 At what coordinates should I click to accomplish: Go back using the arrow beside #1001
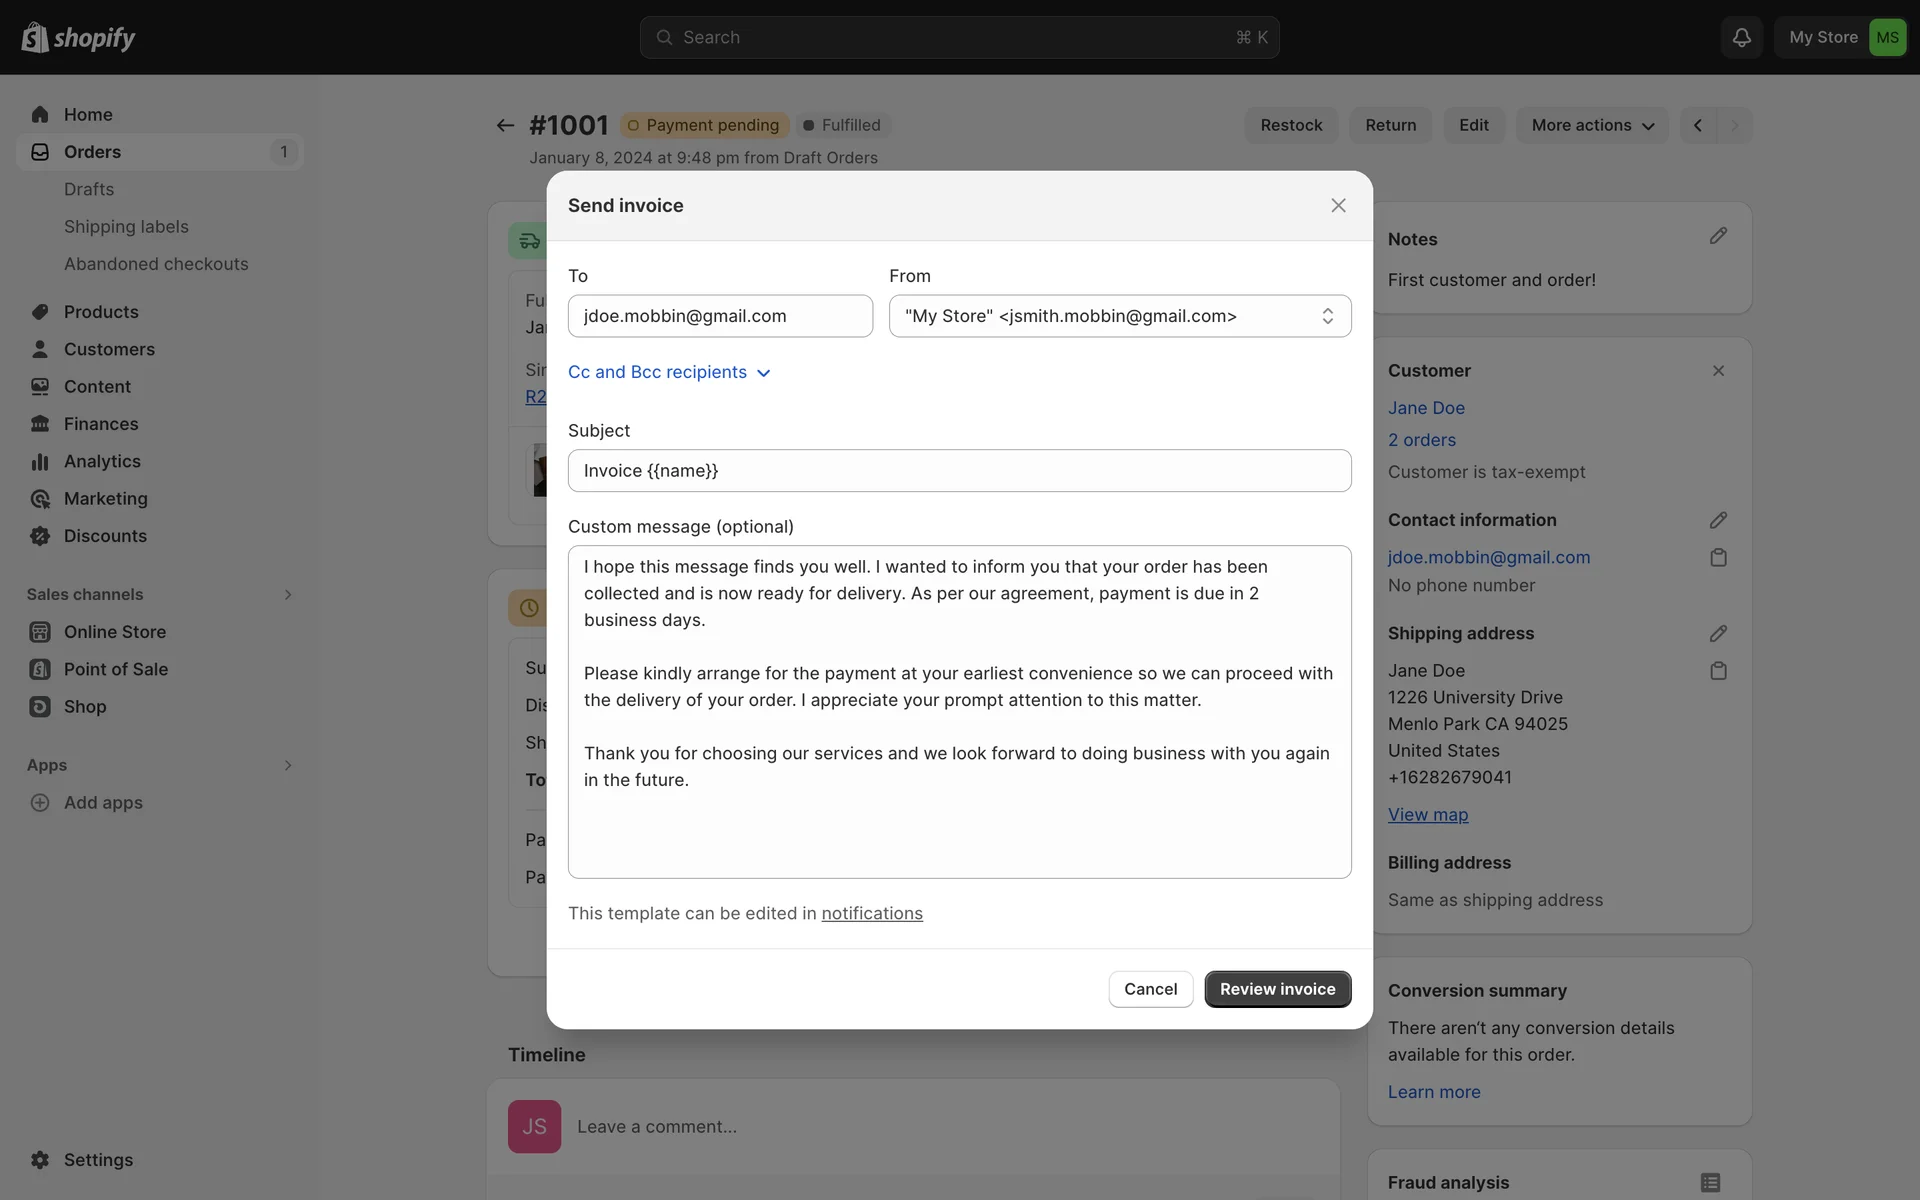point(505,125)
